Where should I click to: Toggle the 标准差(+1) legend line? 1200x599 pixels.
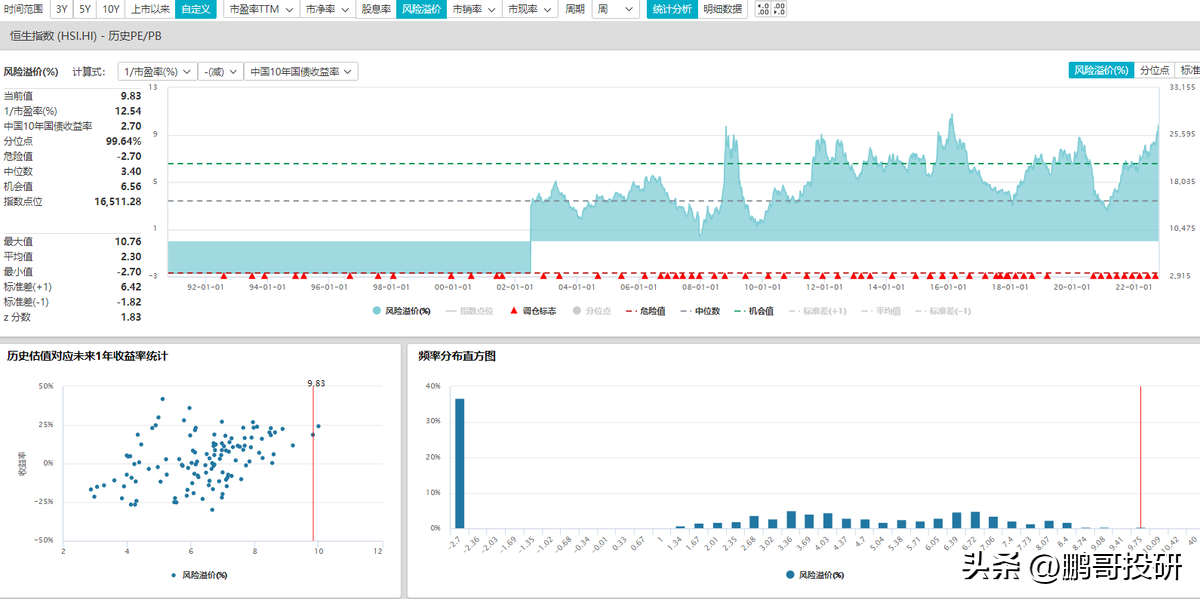click(820, 311)
